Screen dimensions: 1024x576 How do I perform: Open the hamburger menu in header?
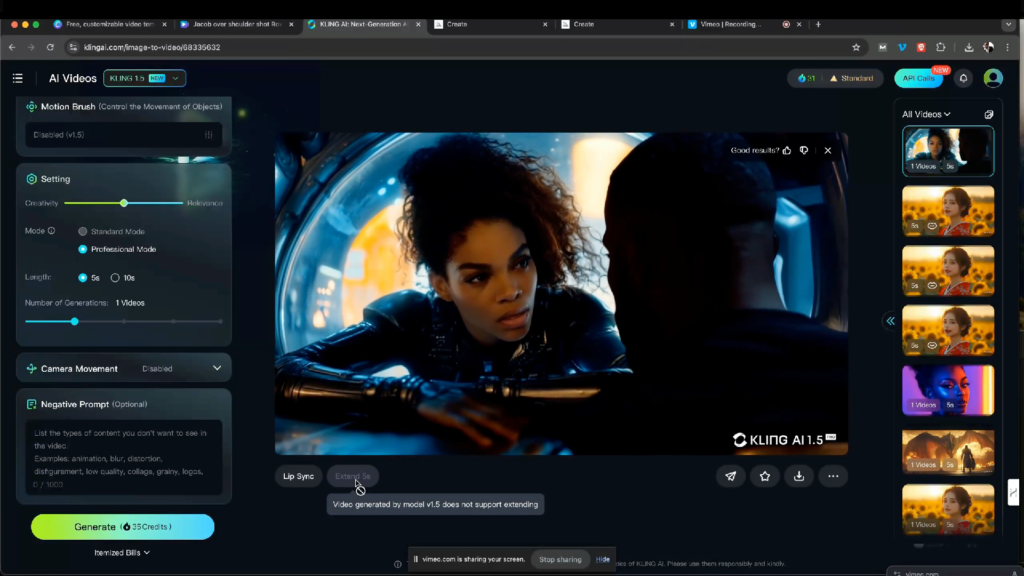pos(17,78)
